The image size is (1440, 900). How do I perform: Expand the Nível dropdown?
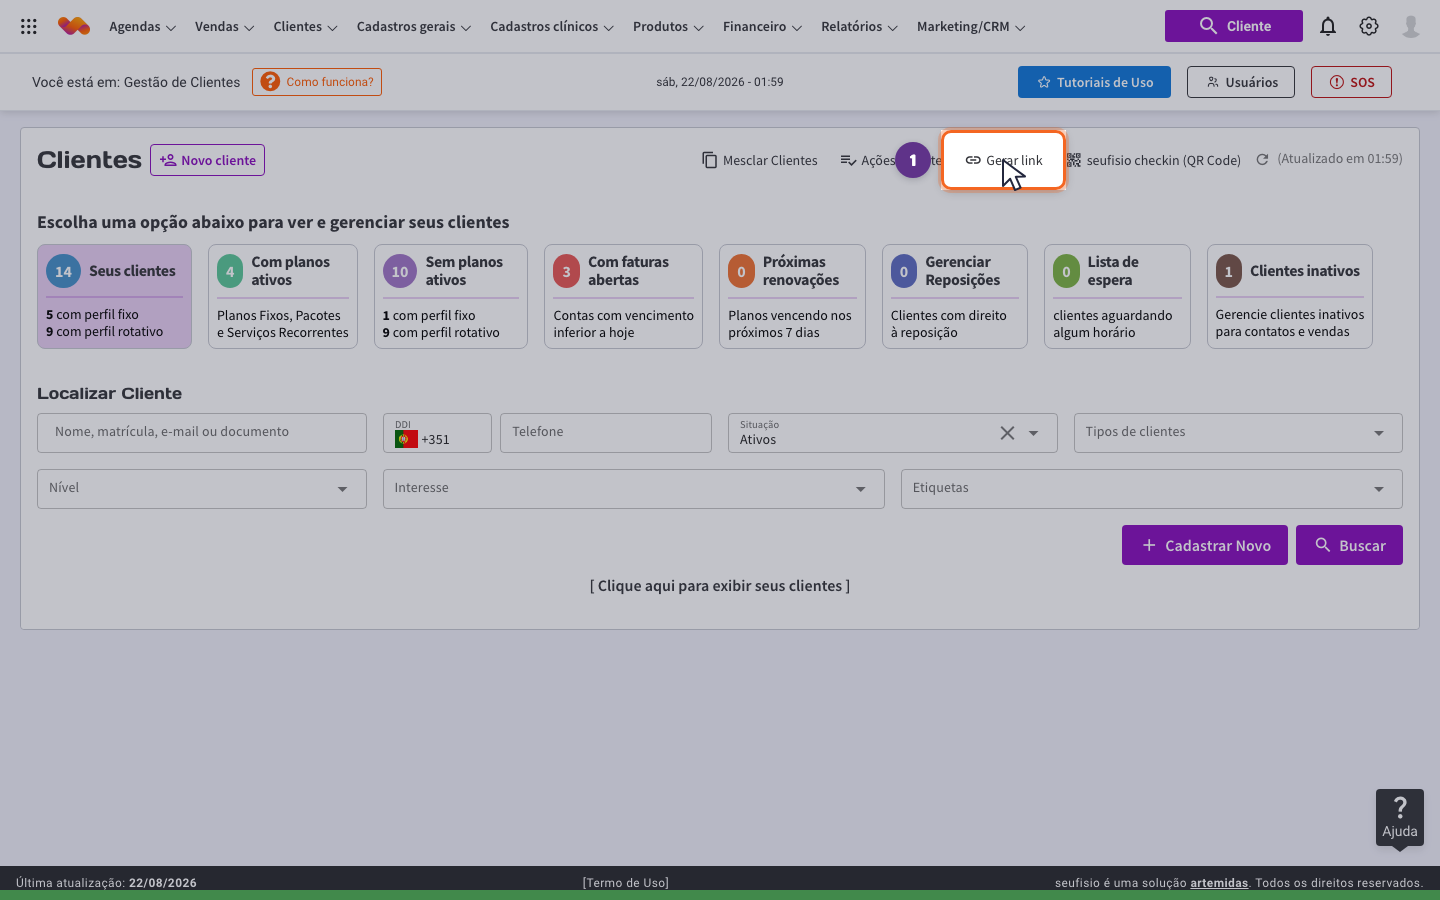(202, 489)
